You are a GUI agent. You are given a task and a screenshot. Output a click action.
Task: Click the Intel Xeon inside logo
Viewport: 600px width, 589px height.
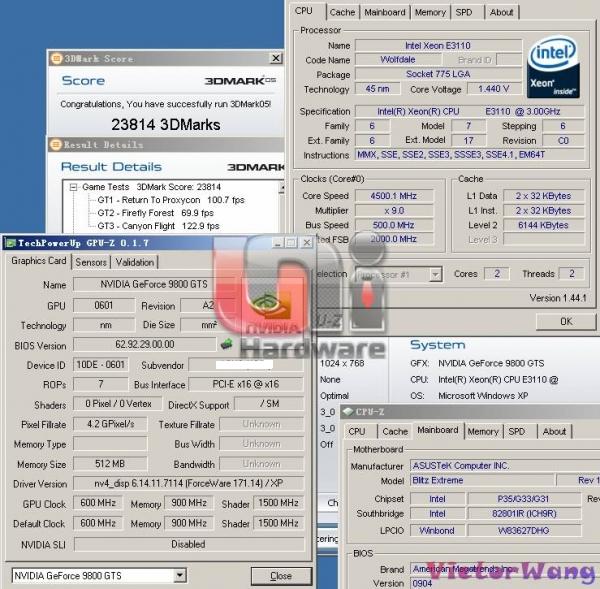click(x=553, y=67)
